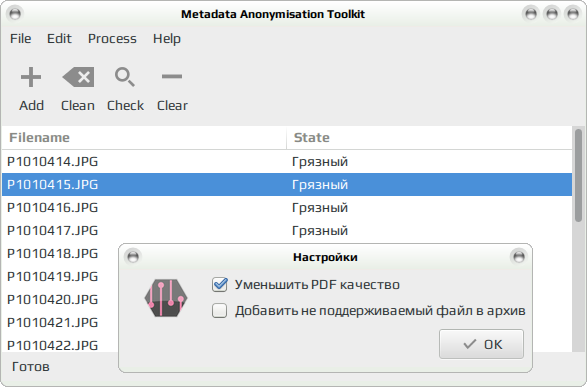Open the Process menu
The image size is (587, 387).
[112, 39]
